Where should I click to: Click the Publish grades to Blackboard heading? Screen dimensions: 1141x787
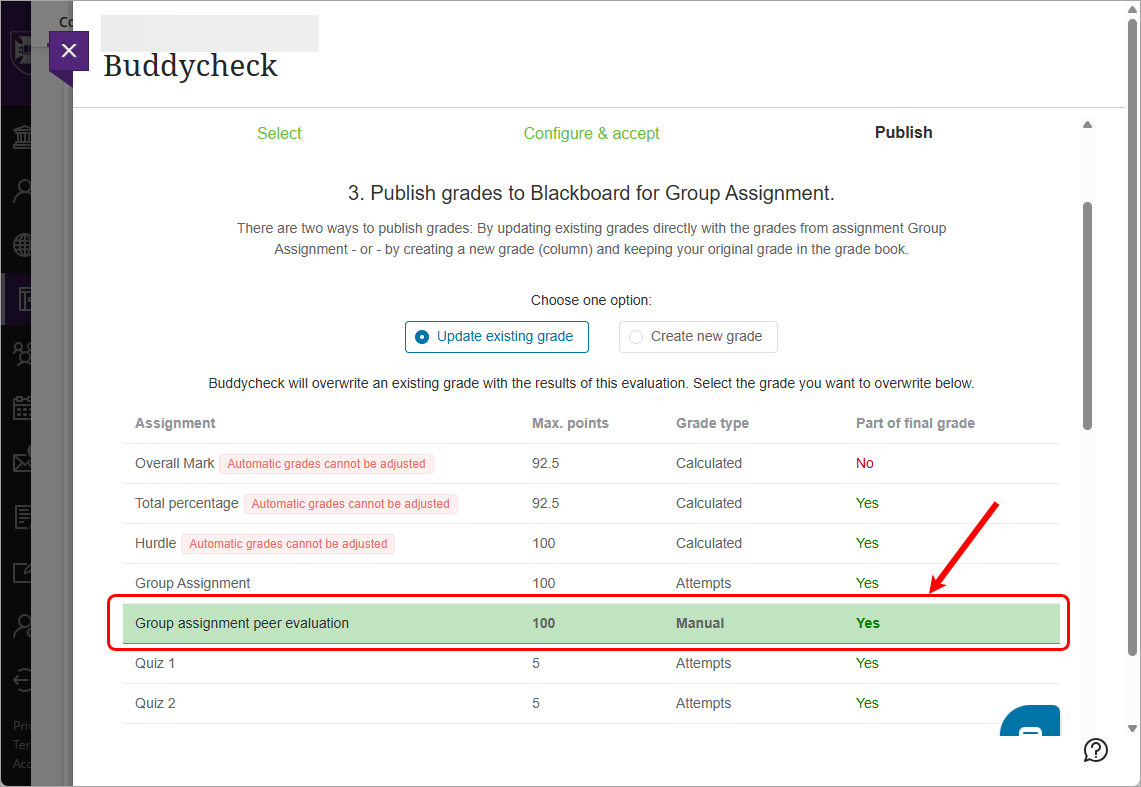(x=591, y=193)
